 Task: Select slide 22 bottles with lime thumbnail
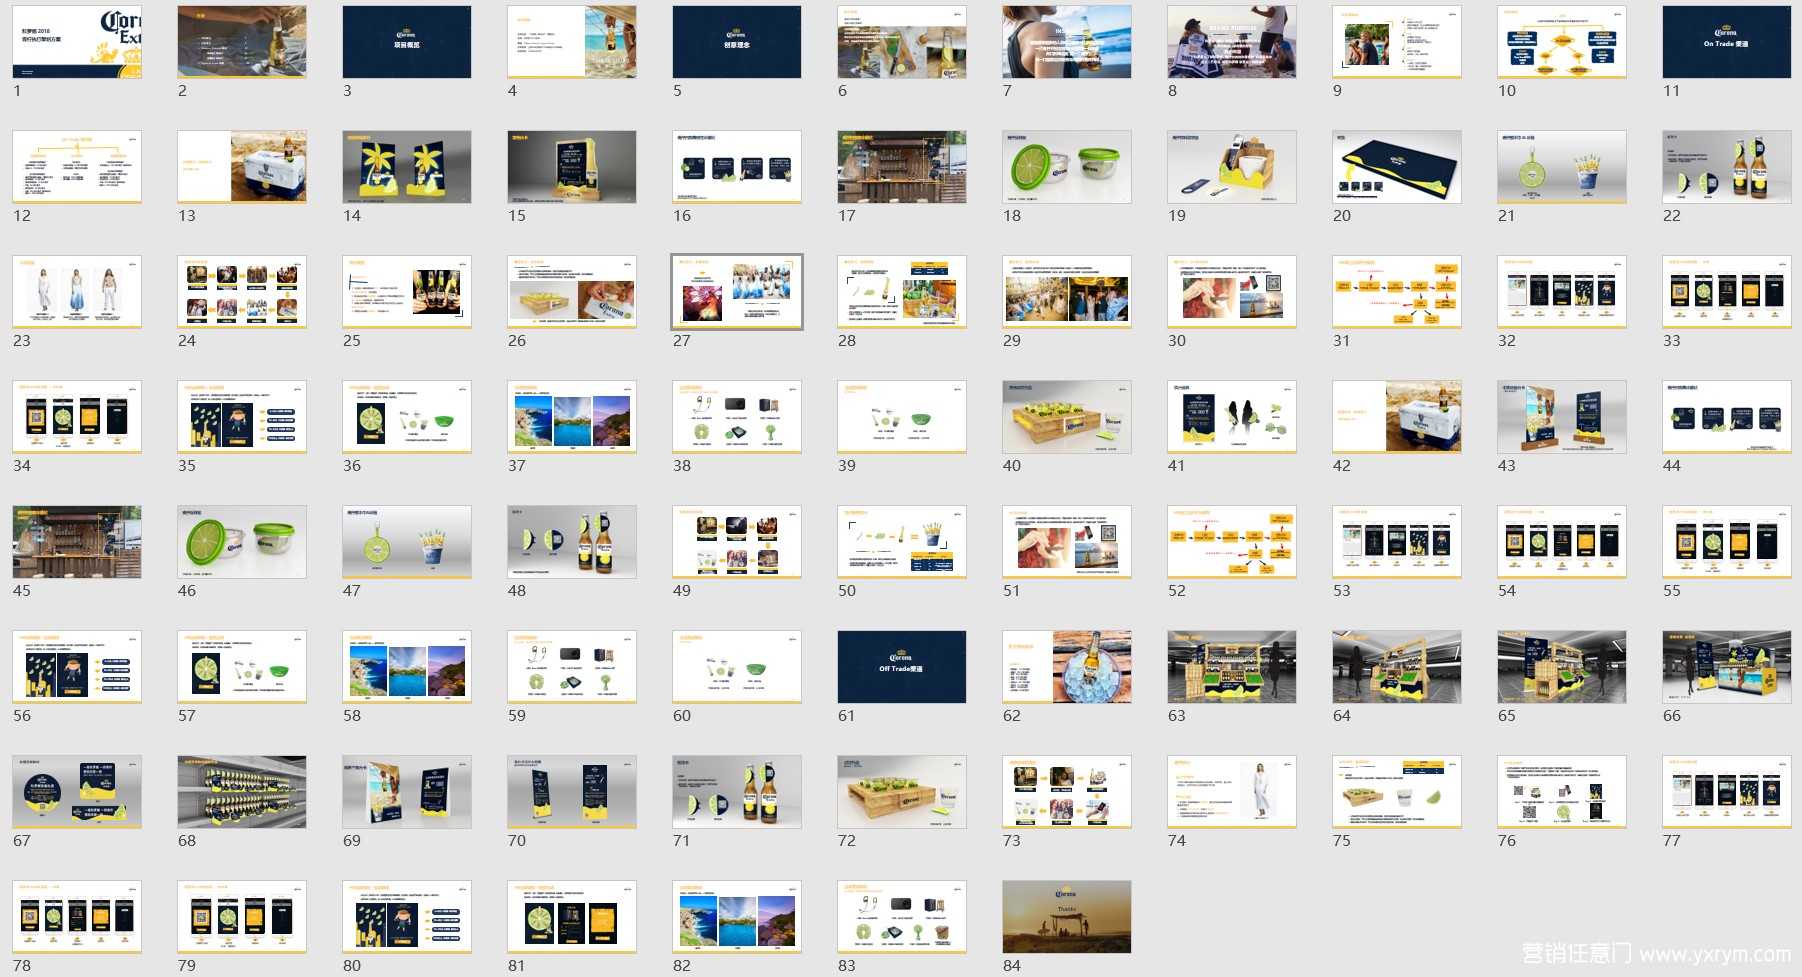tap(1727, 167)
